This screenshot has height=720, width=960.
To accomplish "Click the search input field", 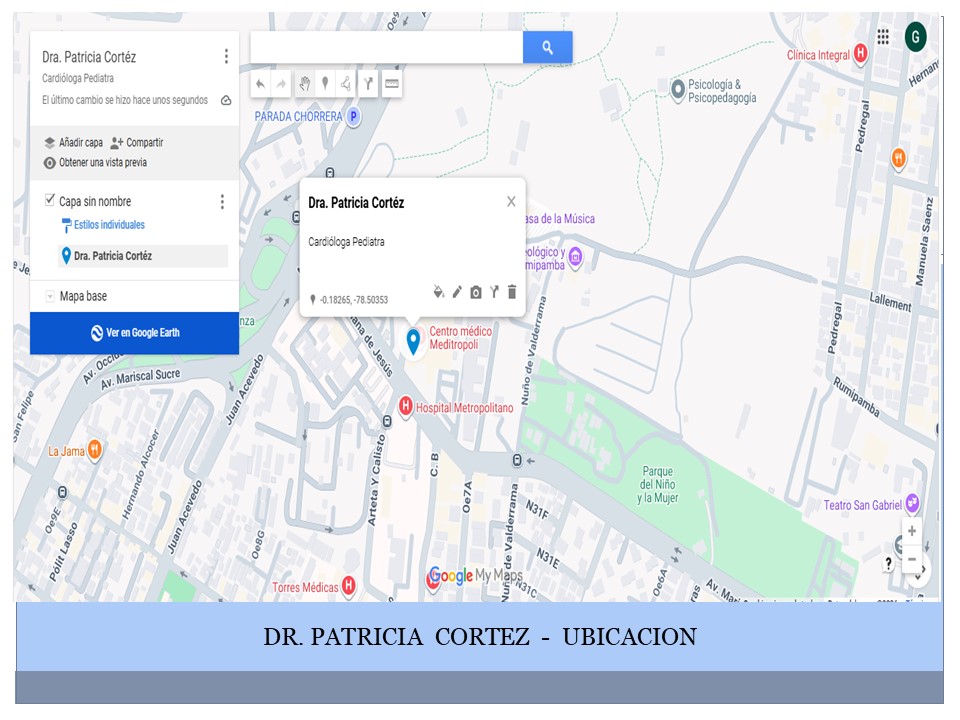I will pos(387,47).
